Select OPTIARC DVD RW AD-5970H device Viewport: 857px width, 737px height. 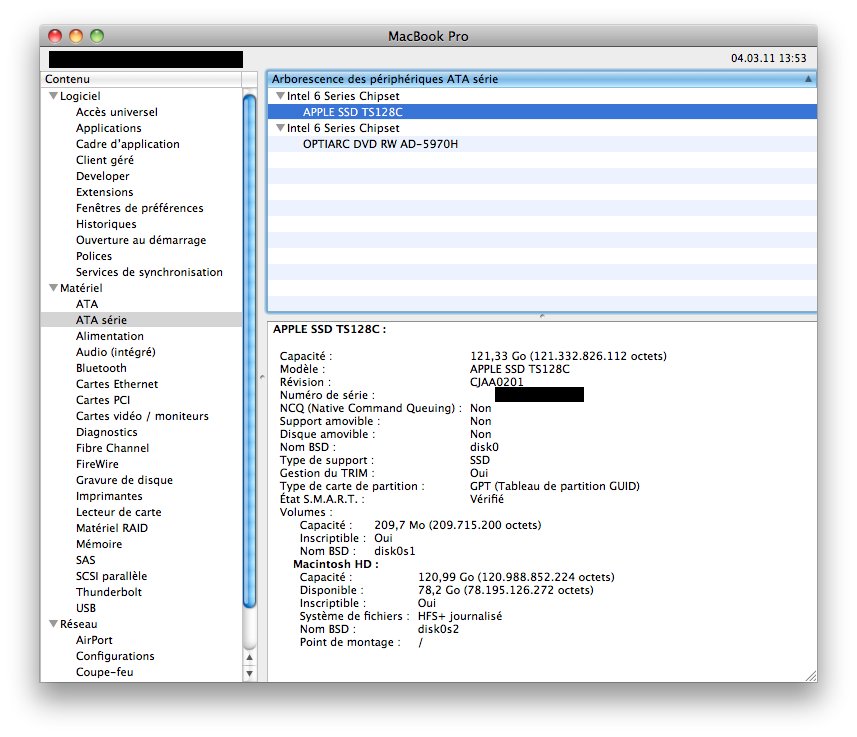coord(380,144)
